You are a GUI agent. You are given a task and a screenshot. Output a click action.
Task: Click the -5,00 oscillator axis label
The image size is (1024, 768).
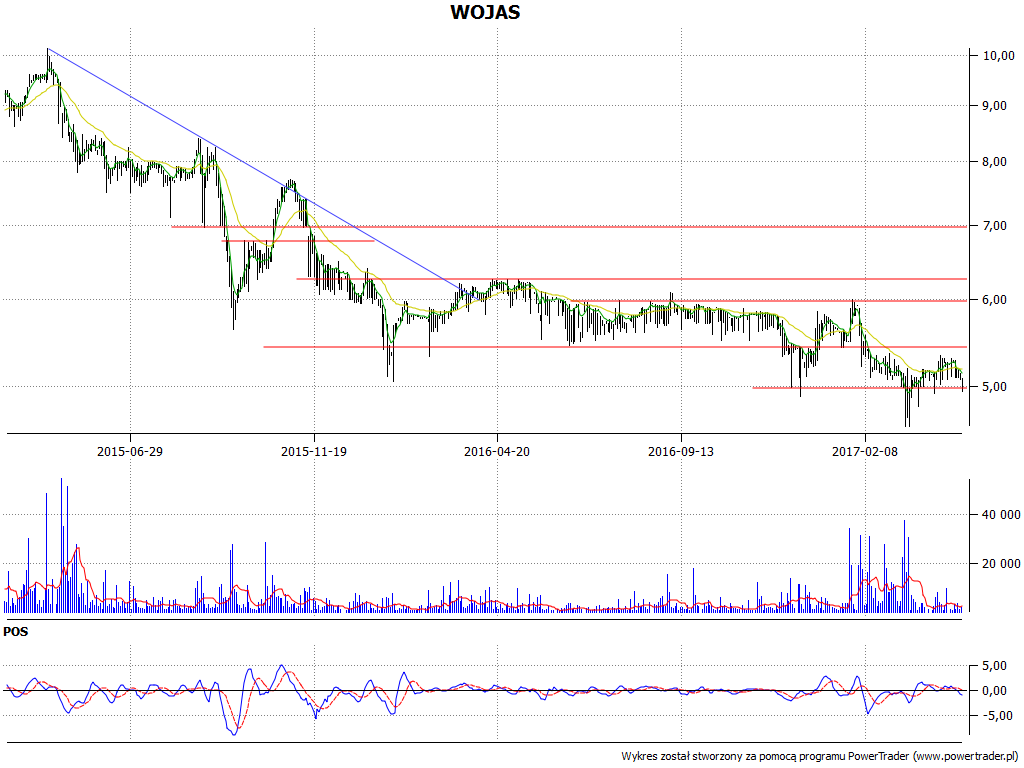999,716
